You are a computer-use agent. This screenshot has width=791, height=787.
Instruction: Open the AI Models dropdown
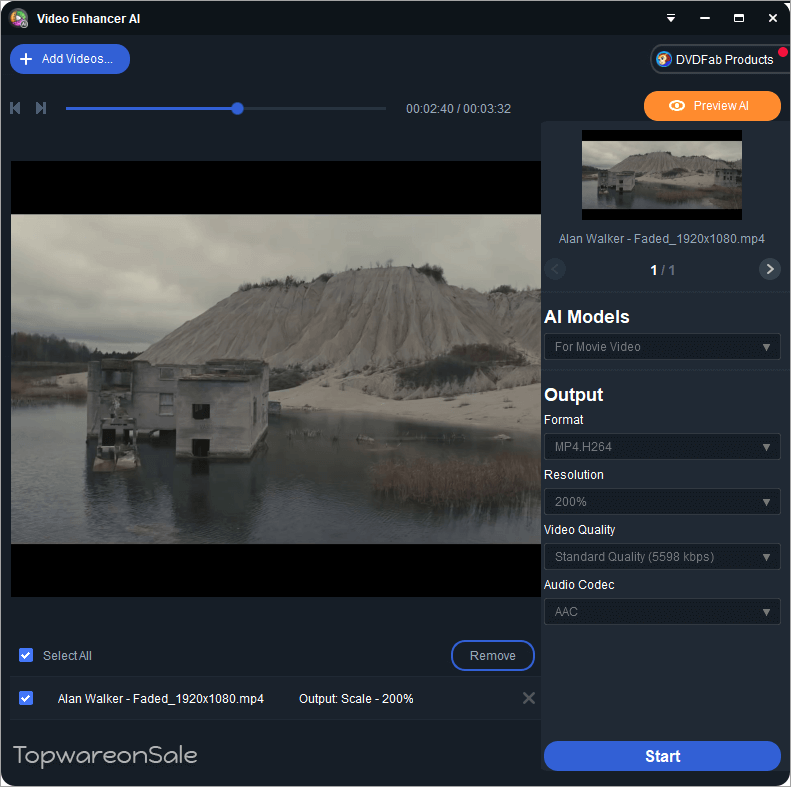662,347
